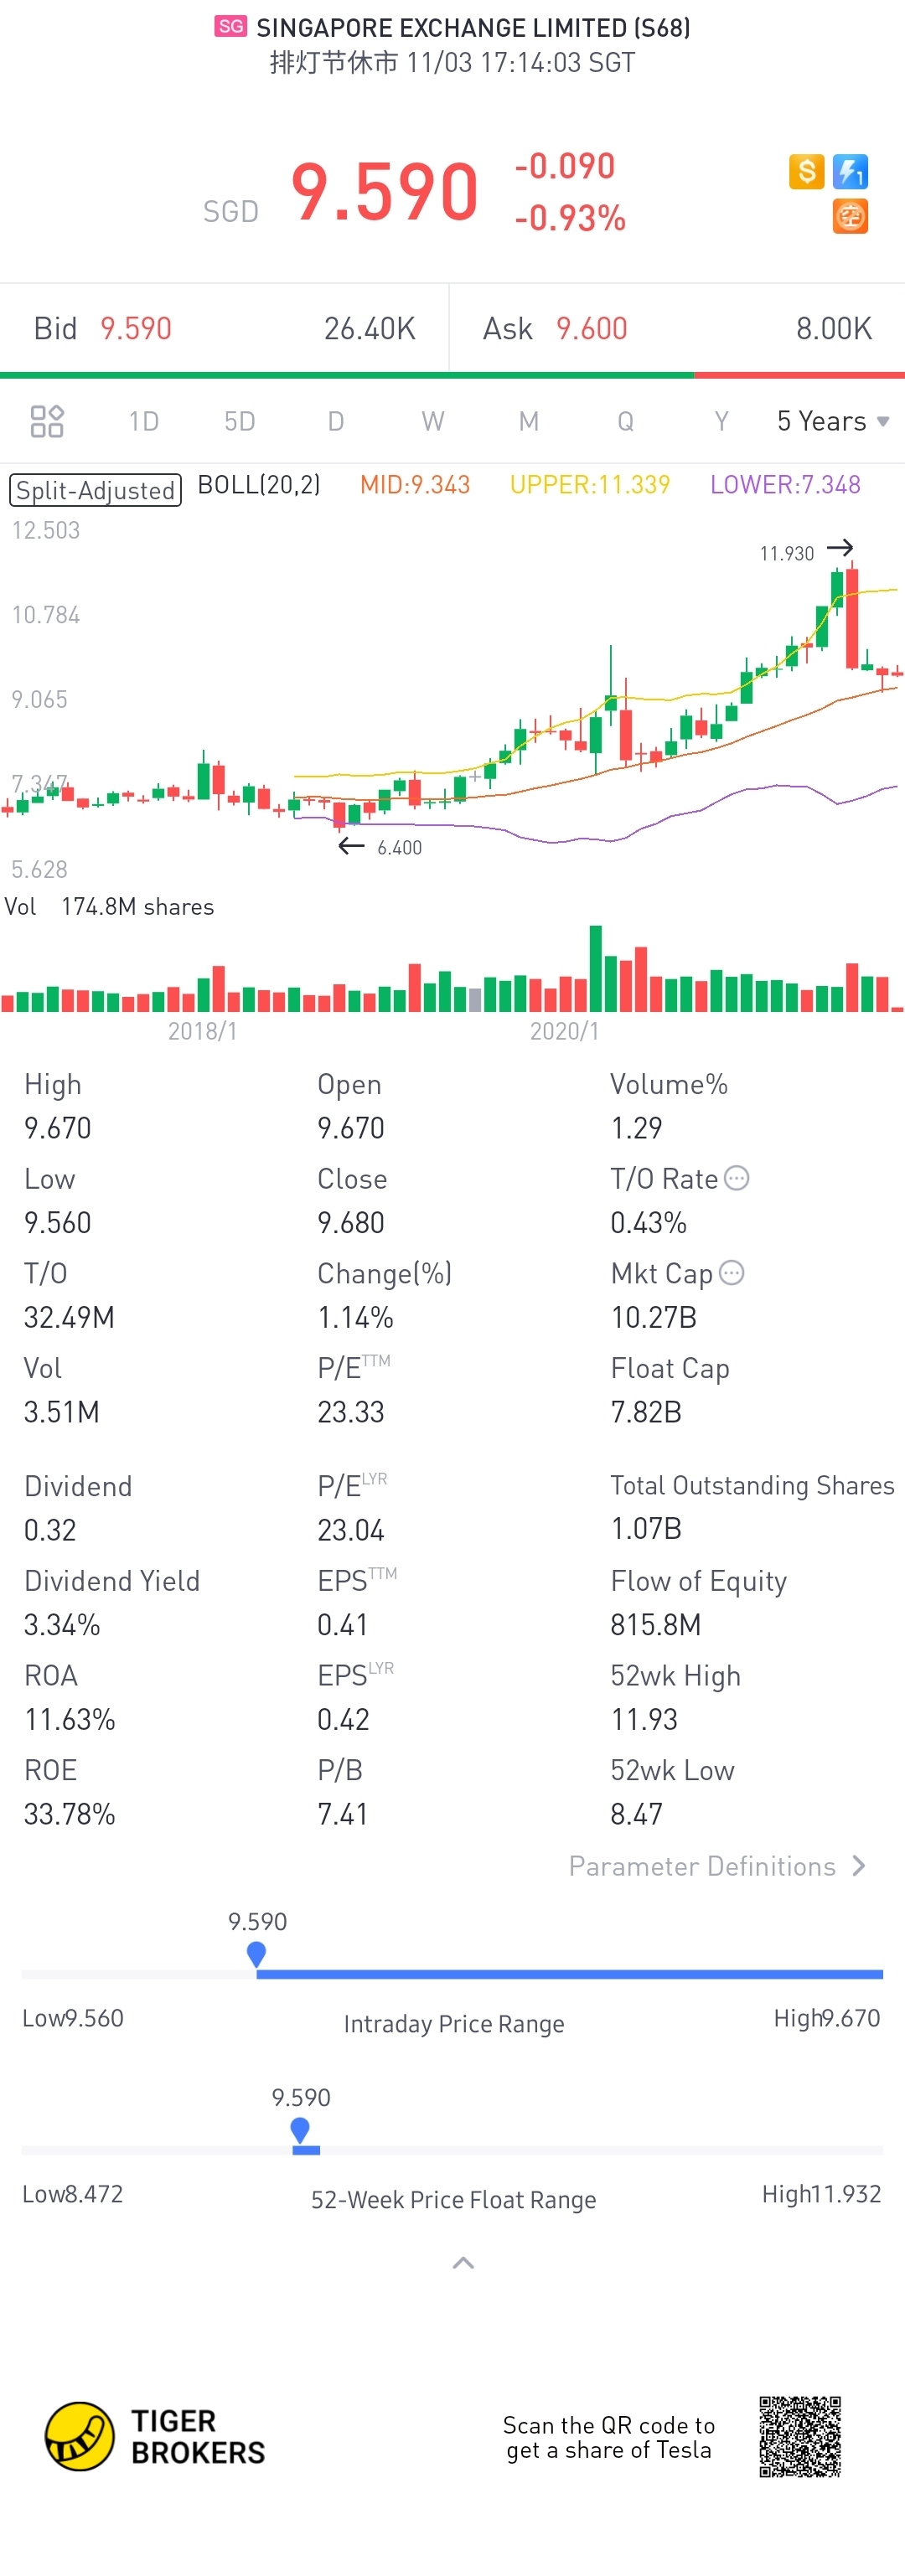
Task: Open the Parameter Definitions link
Action: 702,1866
